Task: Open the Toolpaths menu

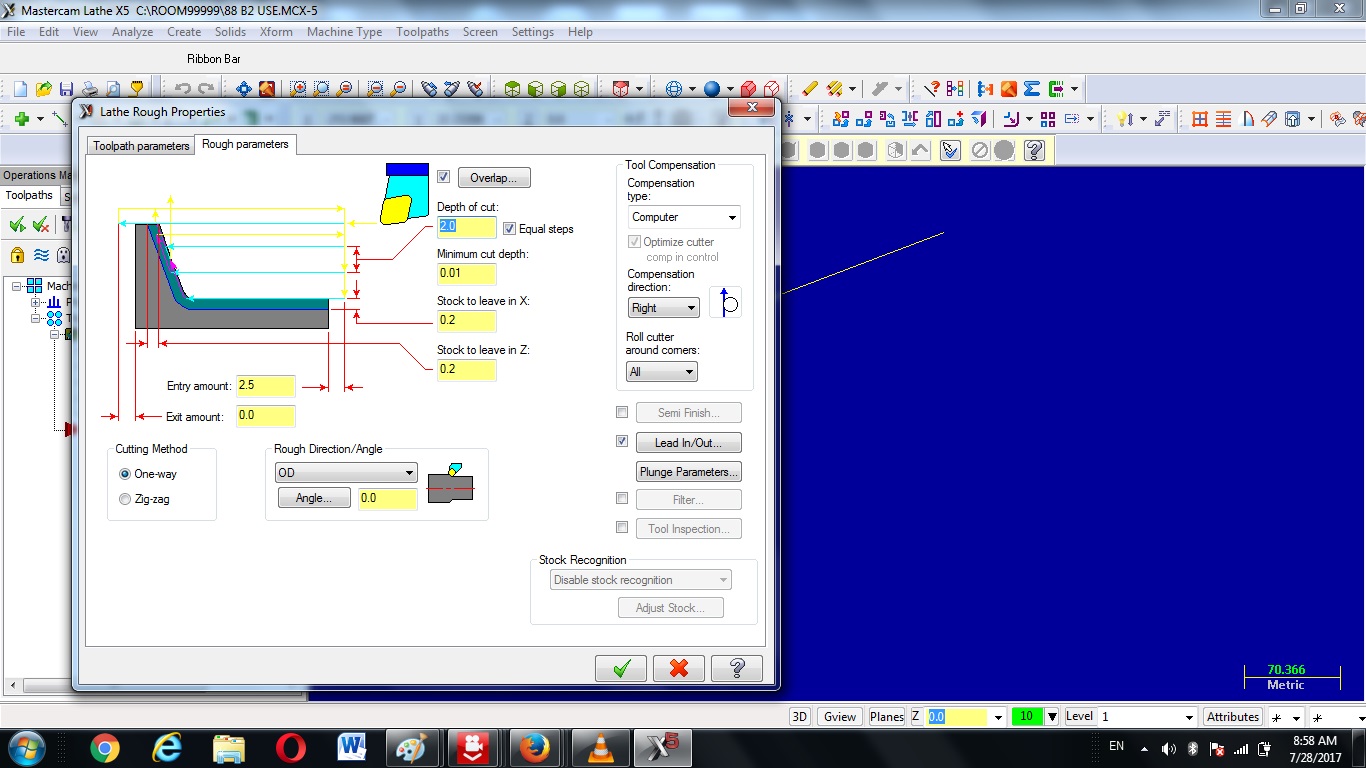Action: (422, 32)
